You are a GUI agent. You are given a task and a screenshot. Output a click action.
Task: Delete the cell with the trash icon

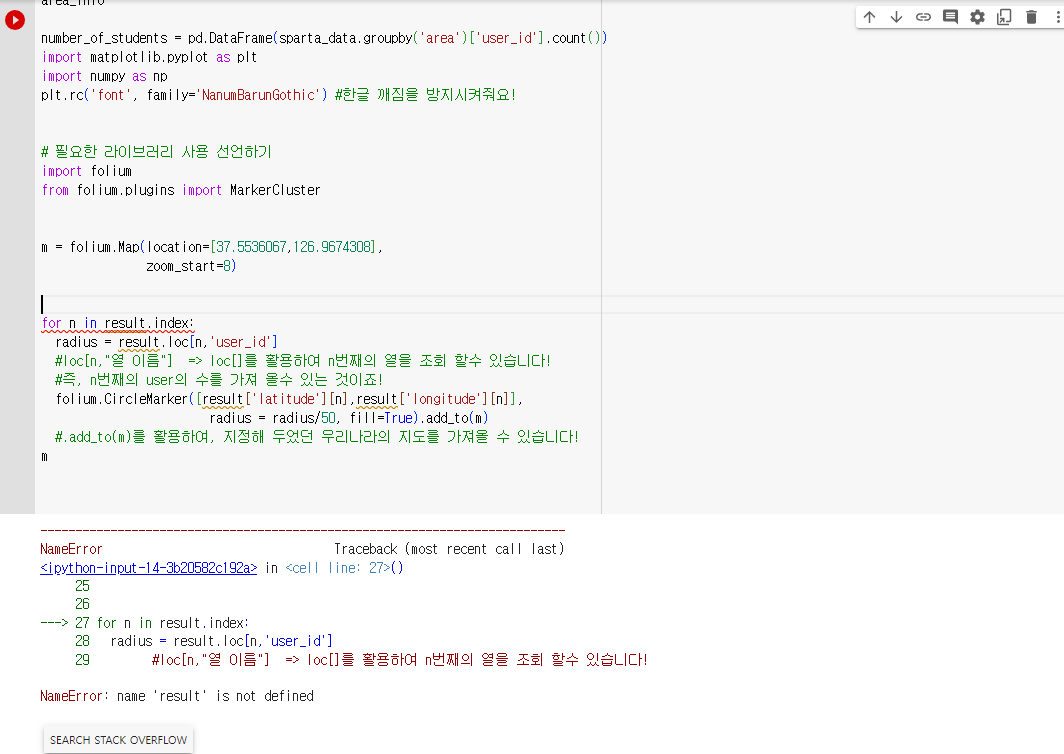point(1031,17)
